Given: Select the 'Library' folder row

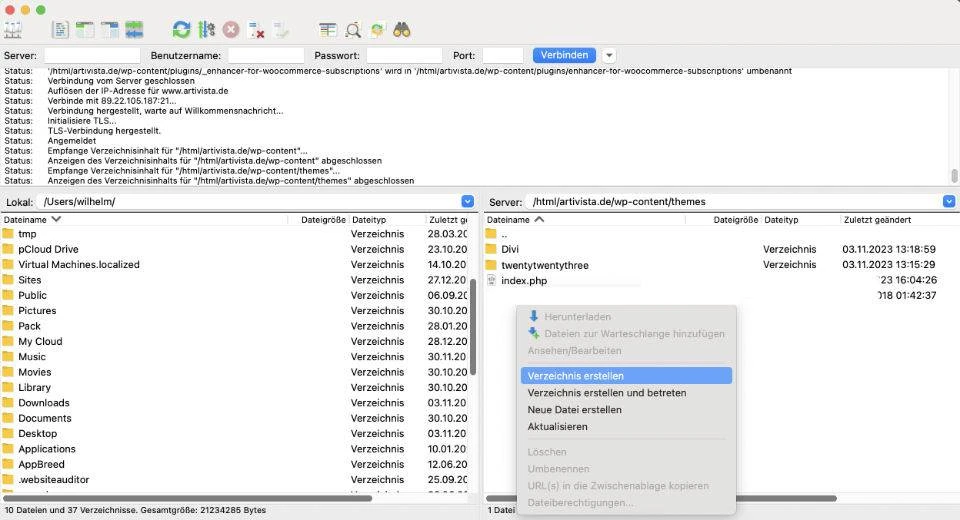Looking at the screenshot, I should (236, 387).
